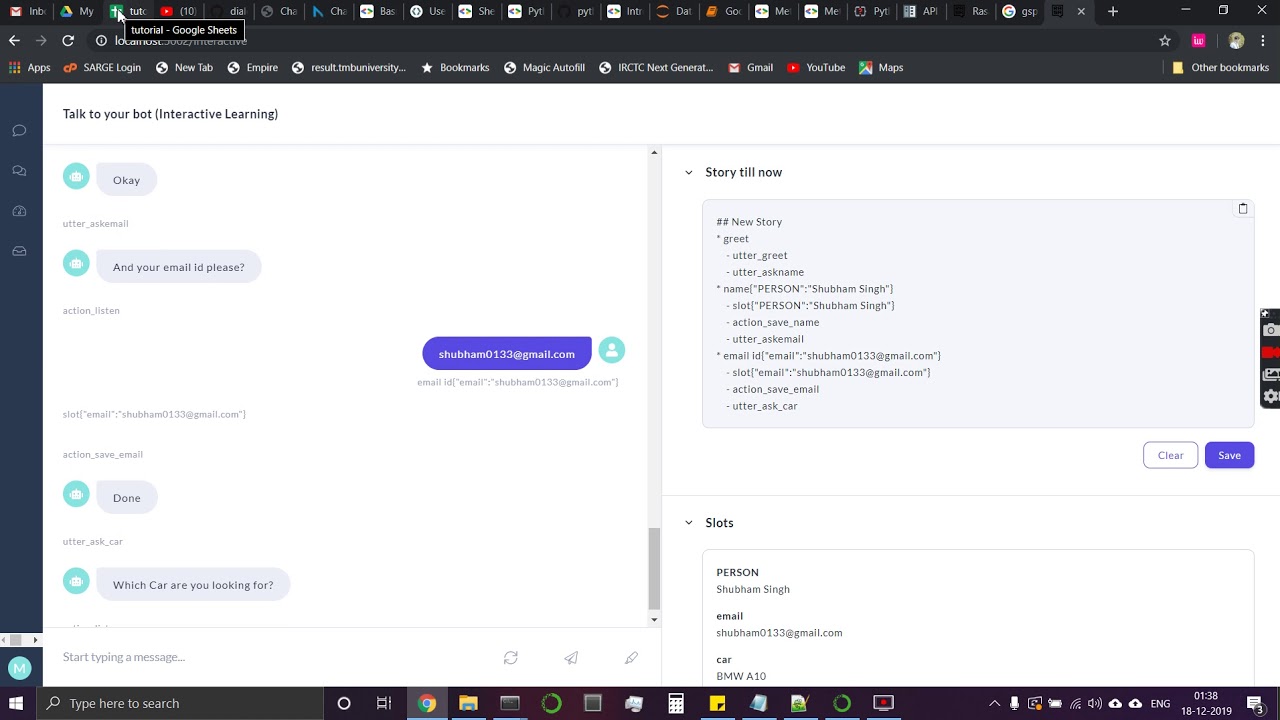Open the Gmail bookmark
This screenshot has height=720, width=1280.
(x=750, y=68)
